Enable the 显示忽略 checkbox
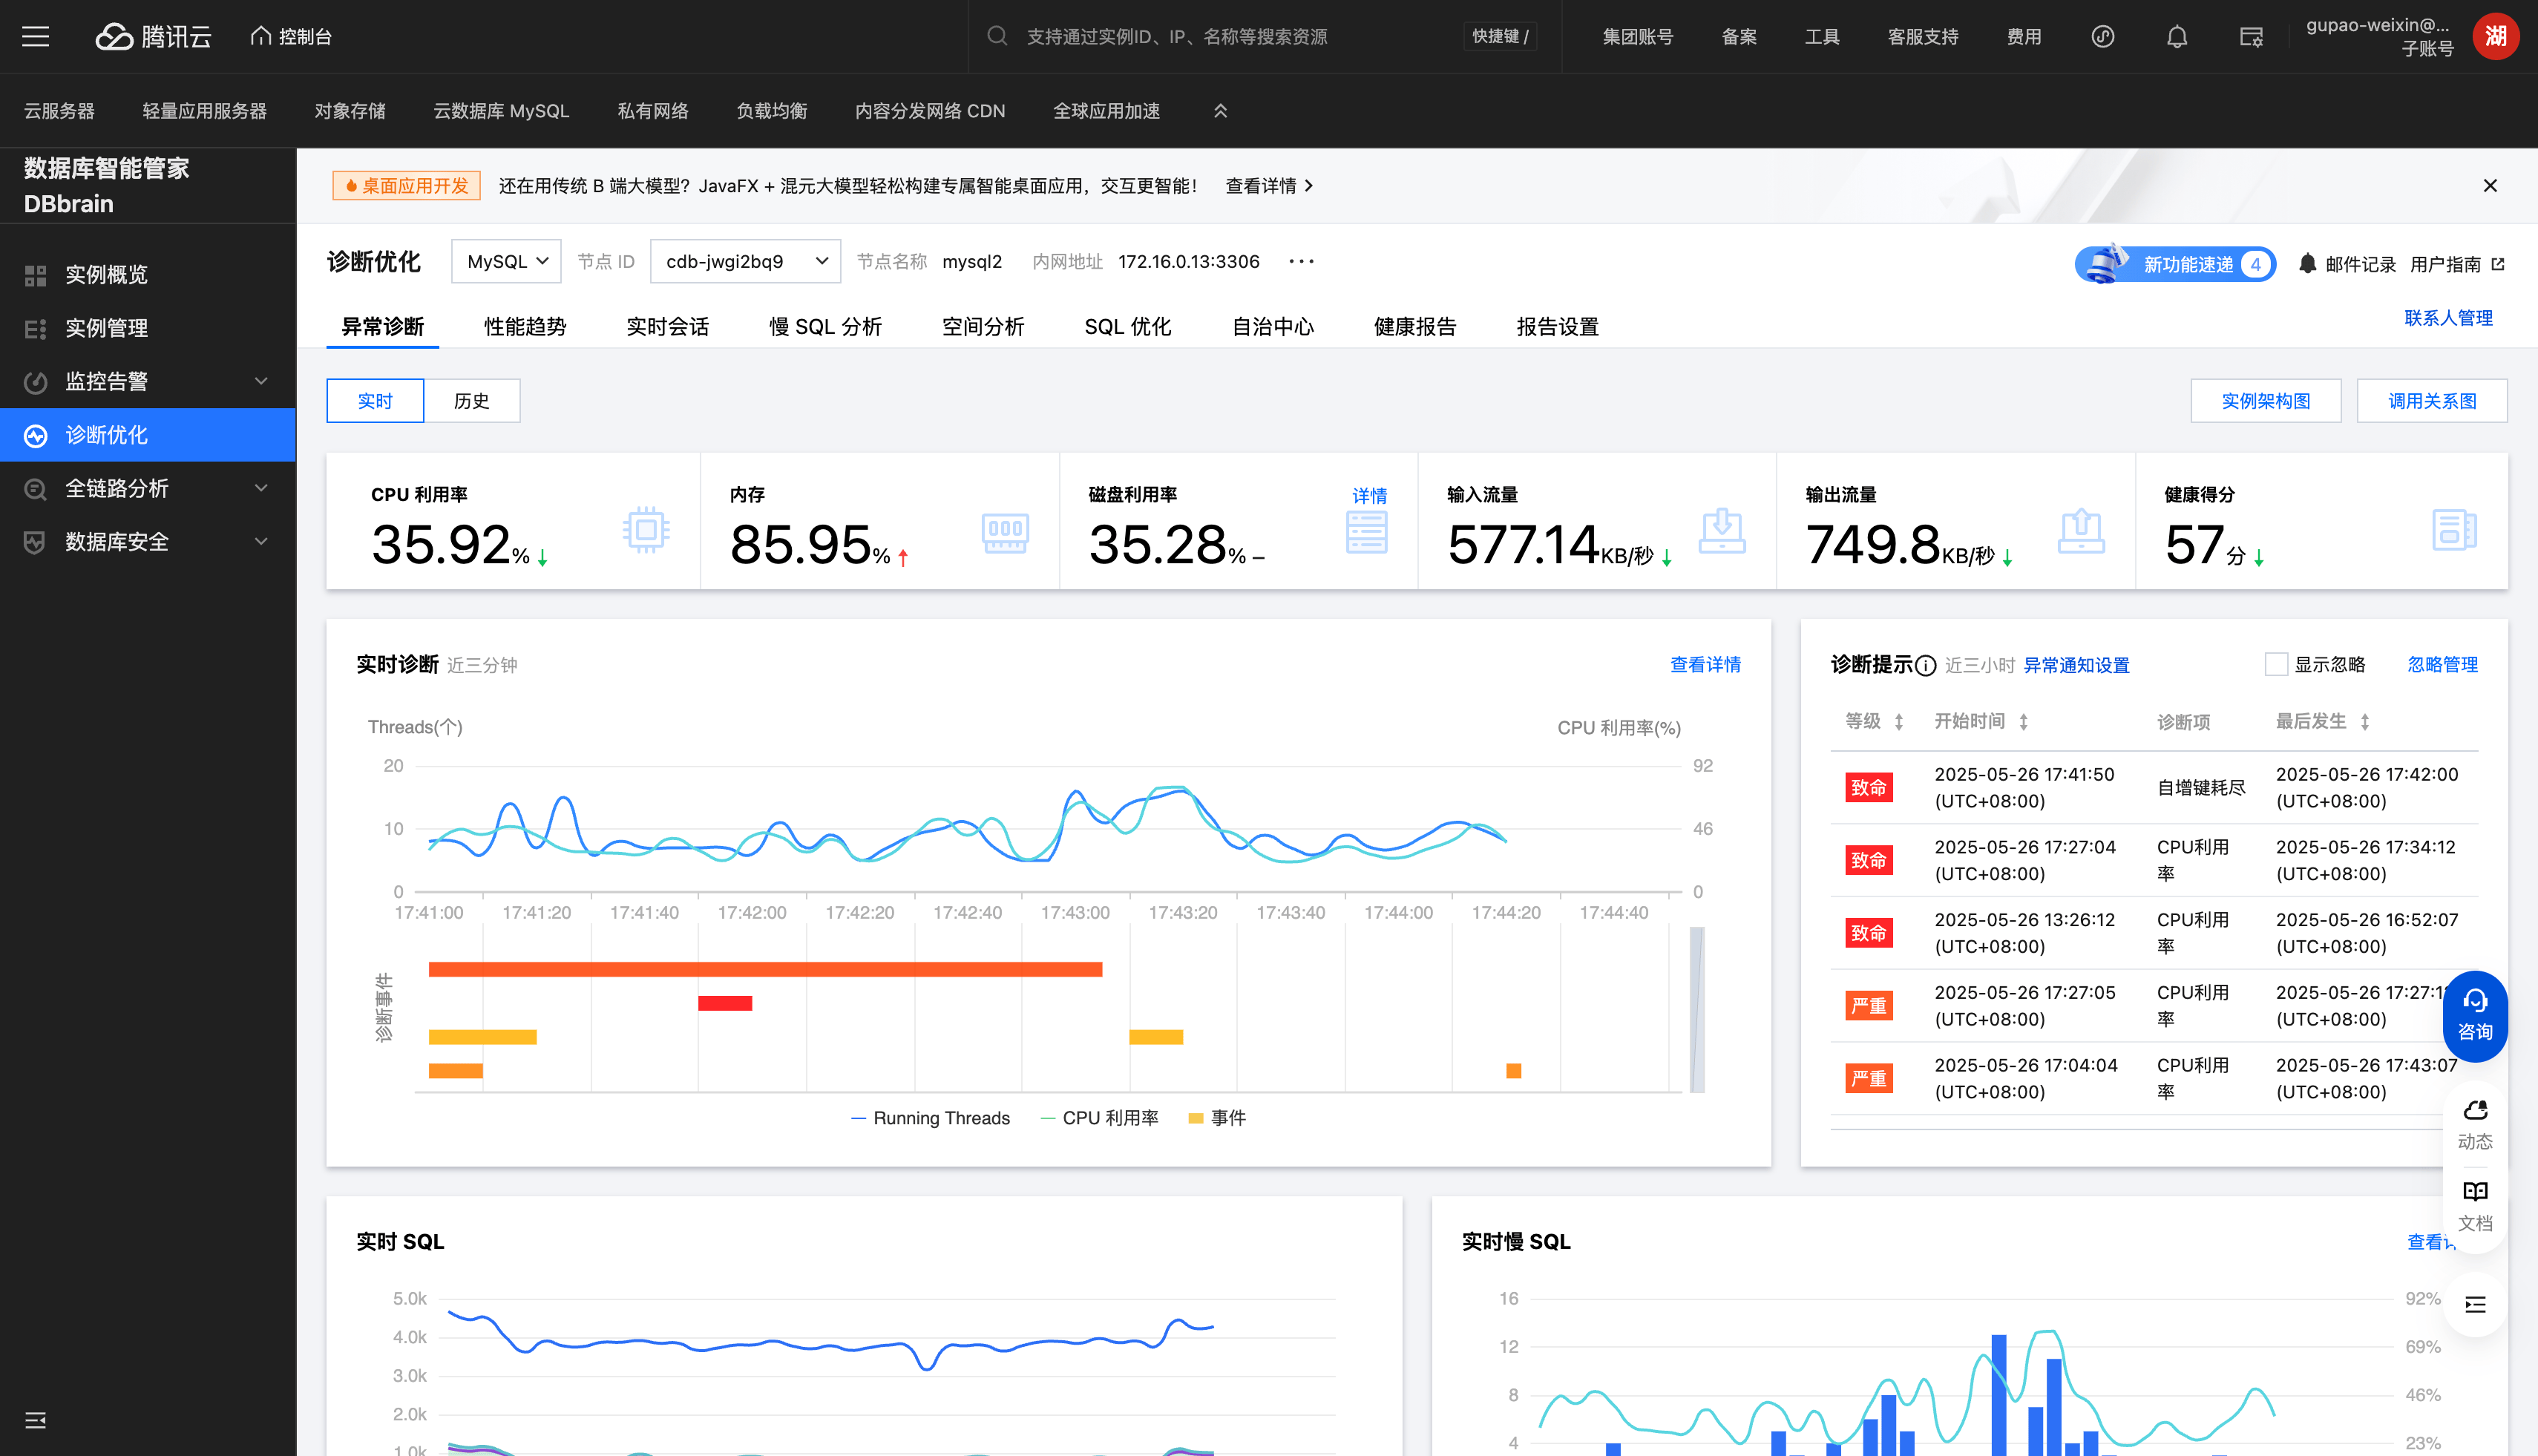The width and height of the screenshot is (2538, 1456). coord(2275,665)
